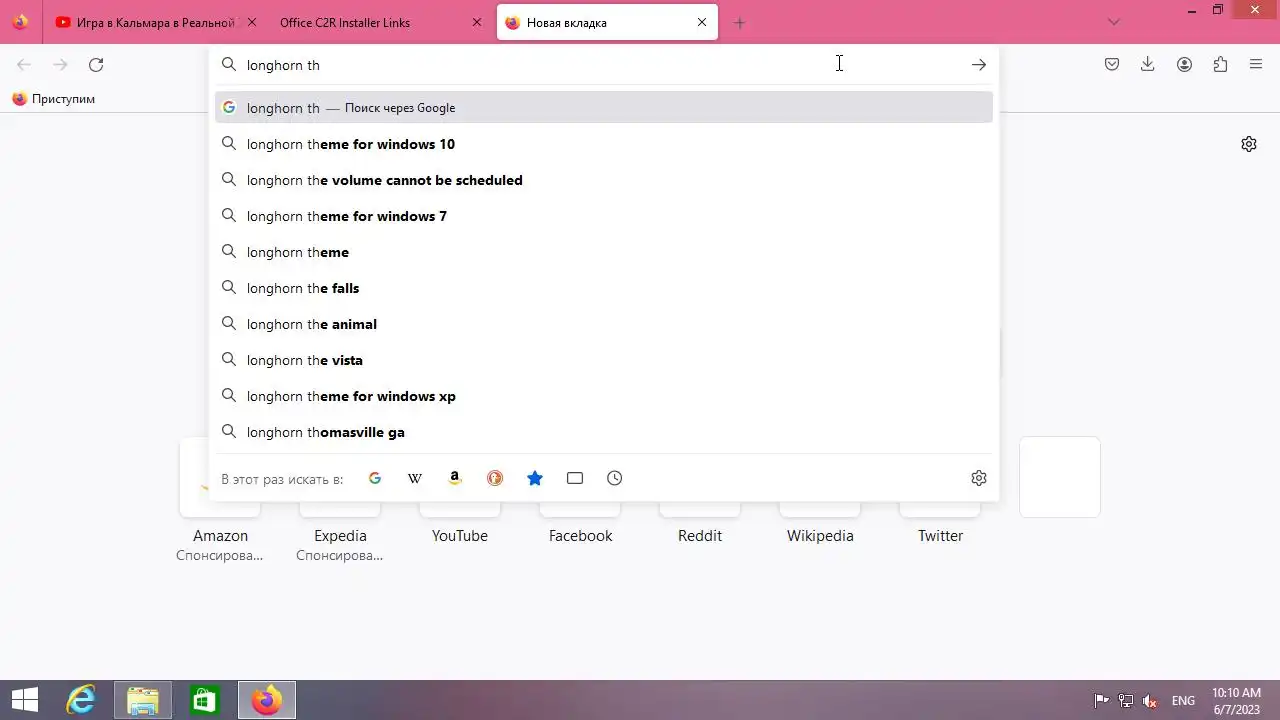Search this time with Amazon icon
The height and width of the screenshot is (720, 1280).
(x=455, y=478)
